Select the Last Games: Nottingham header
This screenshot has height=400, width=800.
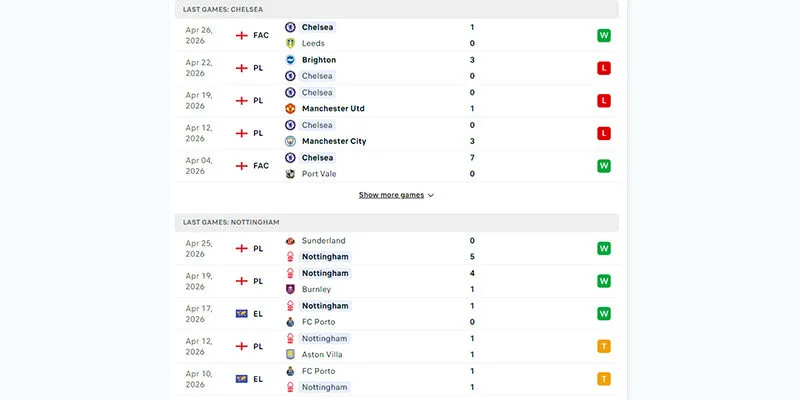coord(396,222)
